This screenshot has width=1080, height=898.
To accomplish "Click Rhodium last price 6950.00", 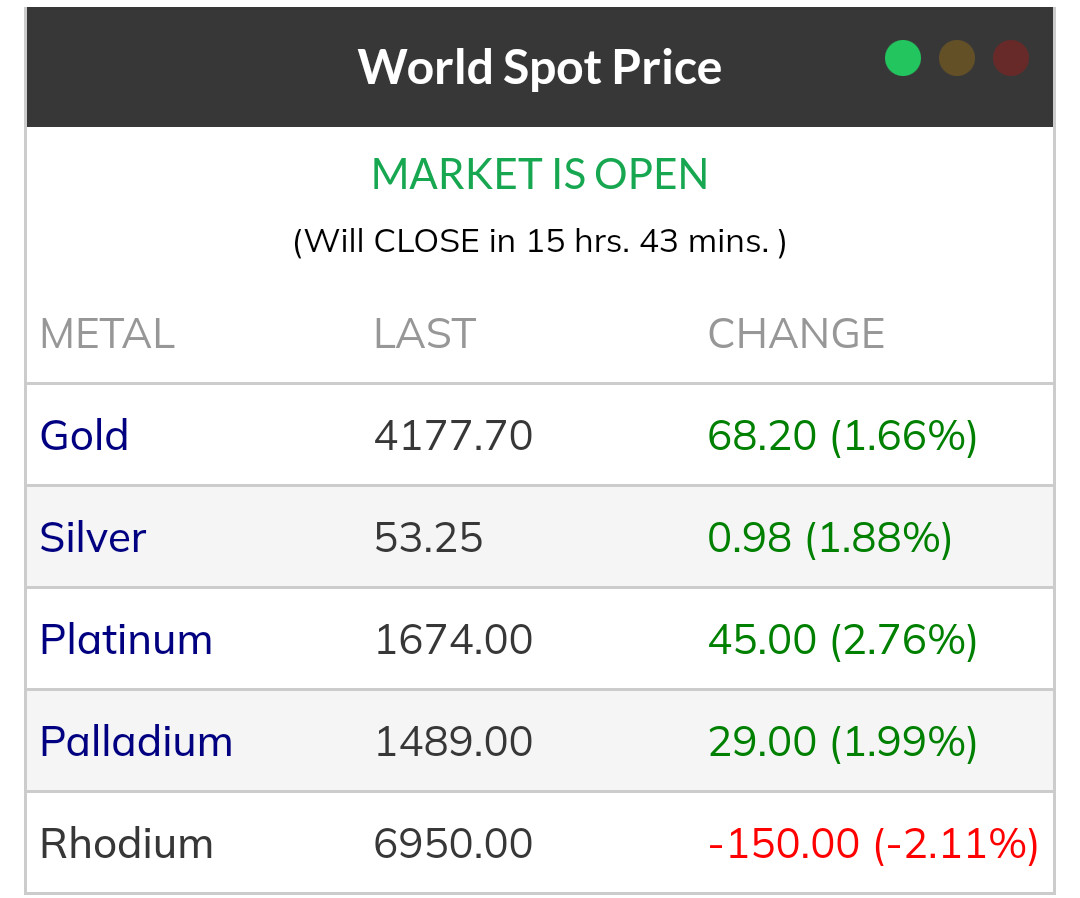I will point(453,844).
